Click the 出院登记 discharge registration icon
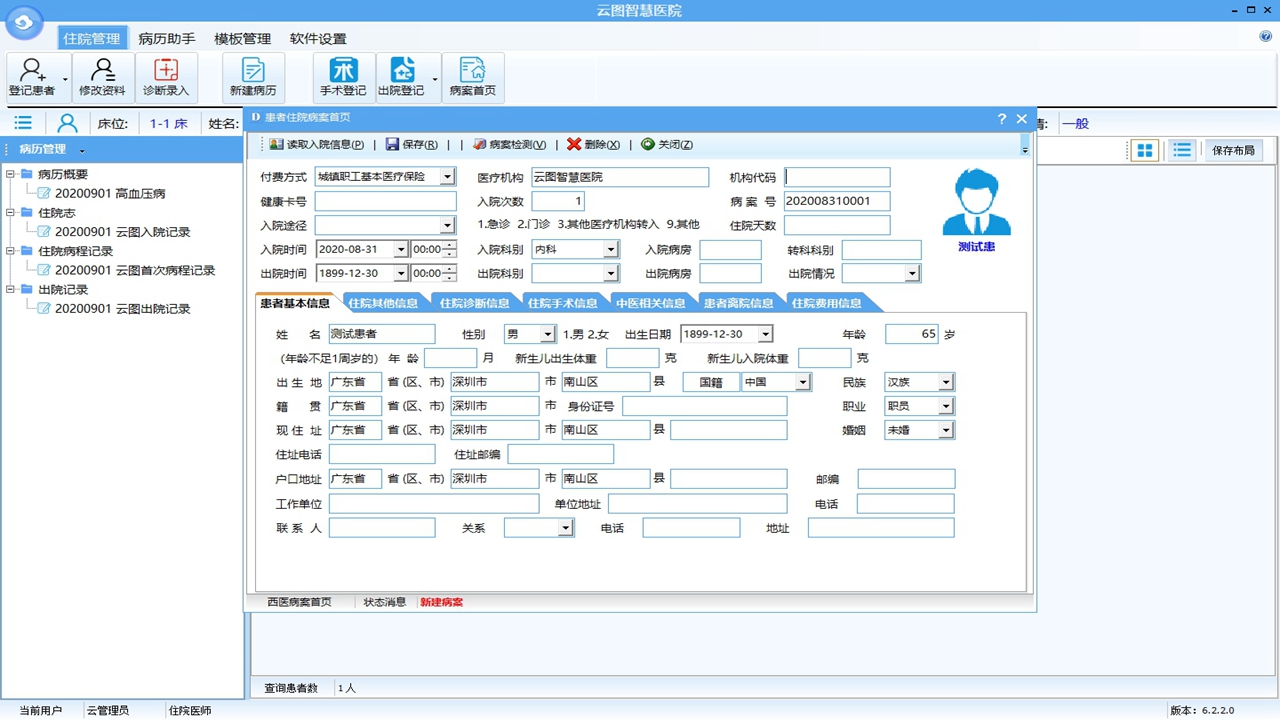Image resolution: width=1280 pixels, height=720 pixels. point(401,76)
